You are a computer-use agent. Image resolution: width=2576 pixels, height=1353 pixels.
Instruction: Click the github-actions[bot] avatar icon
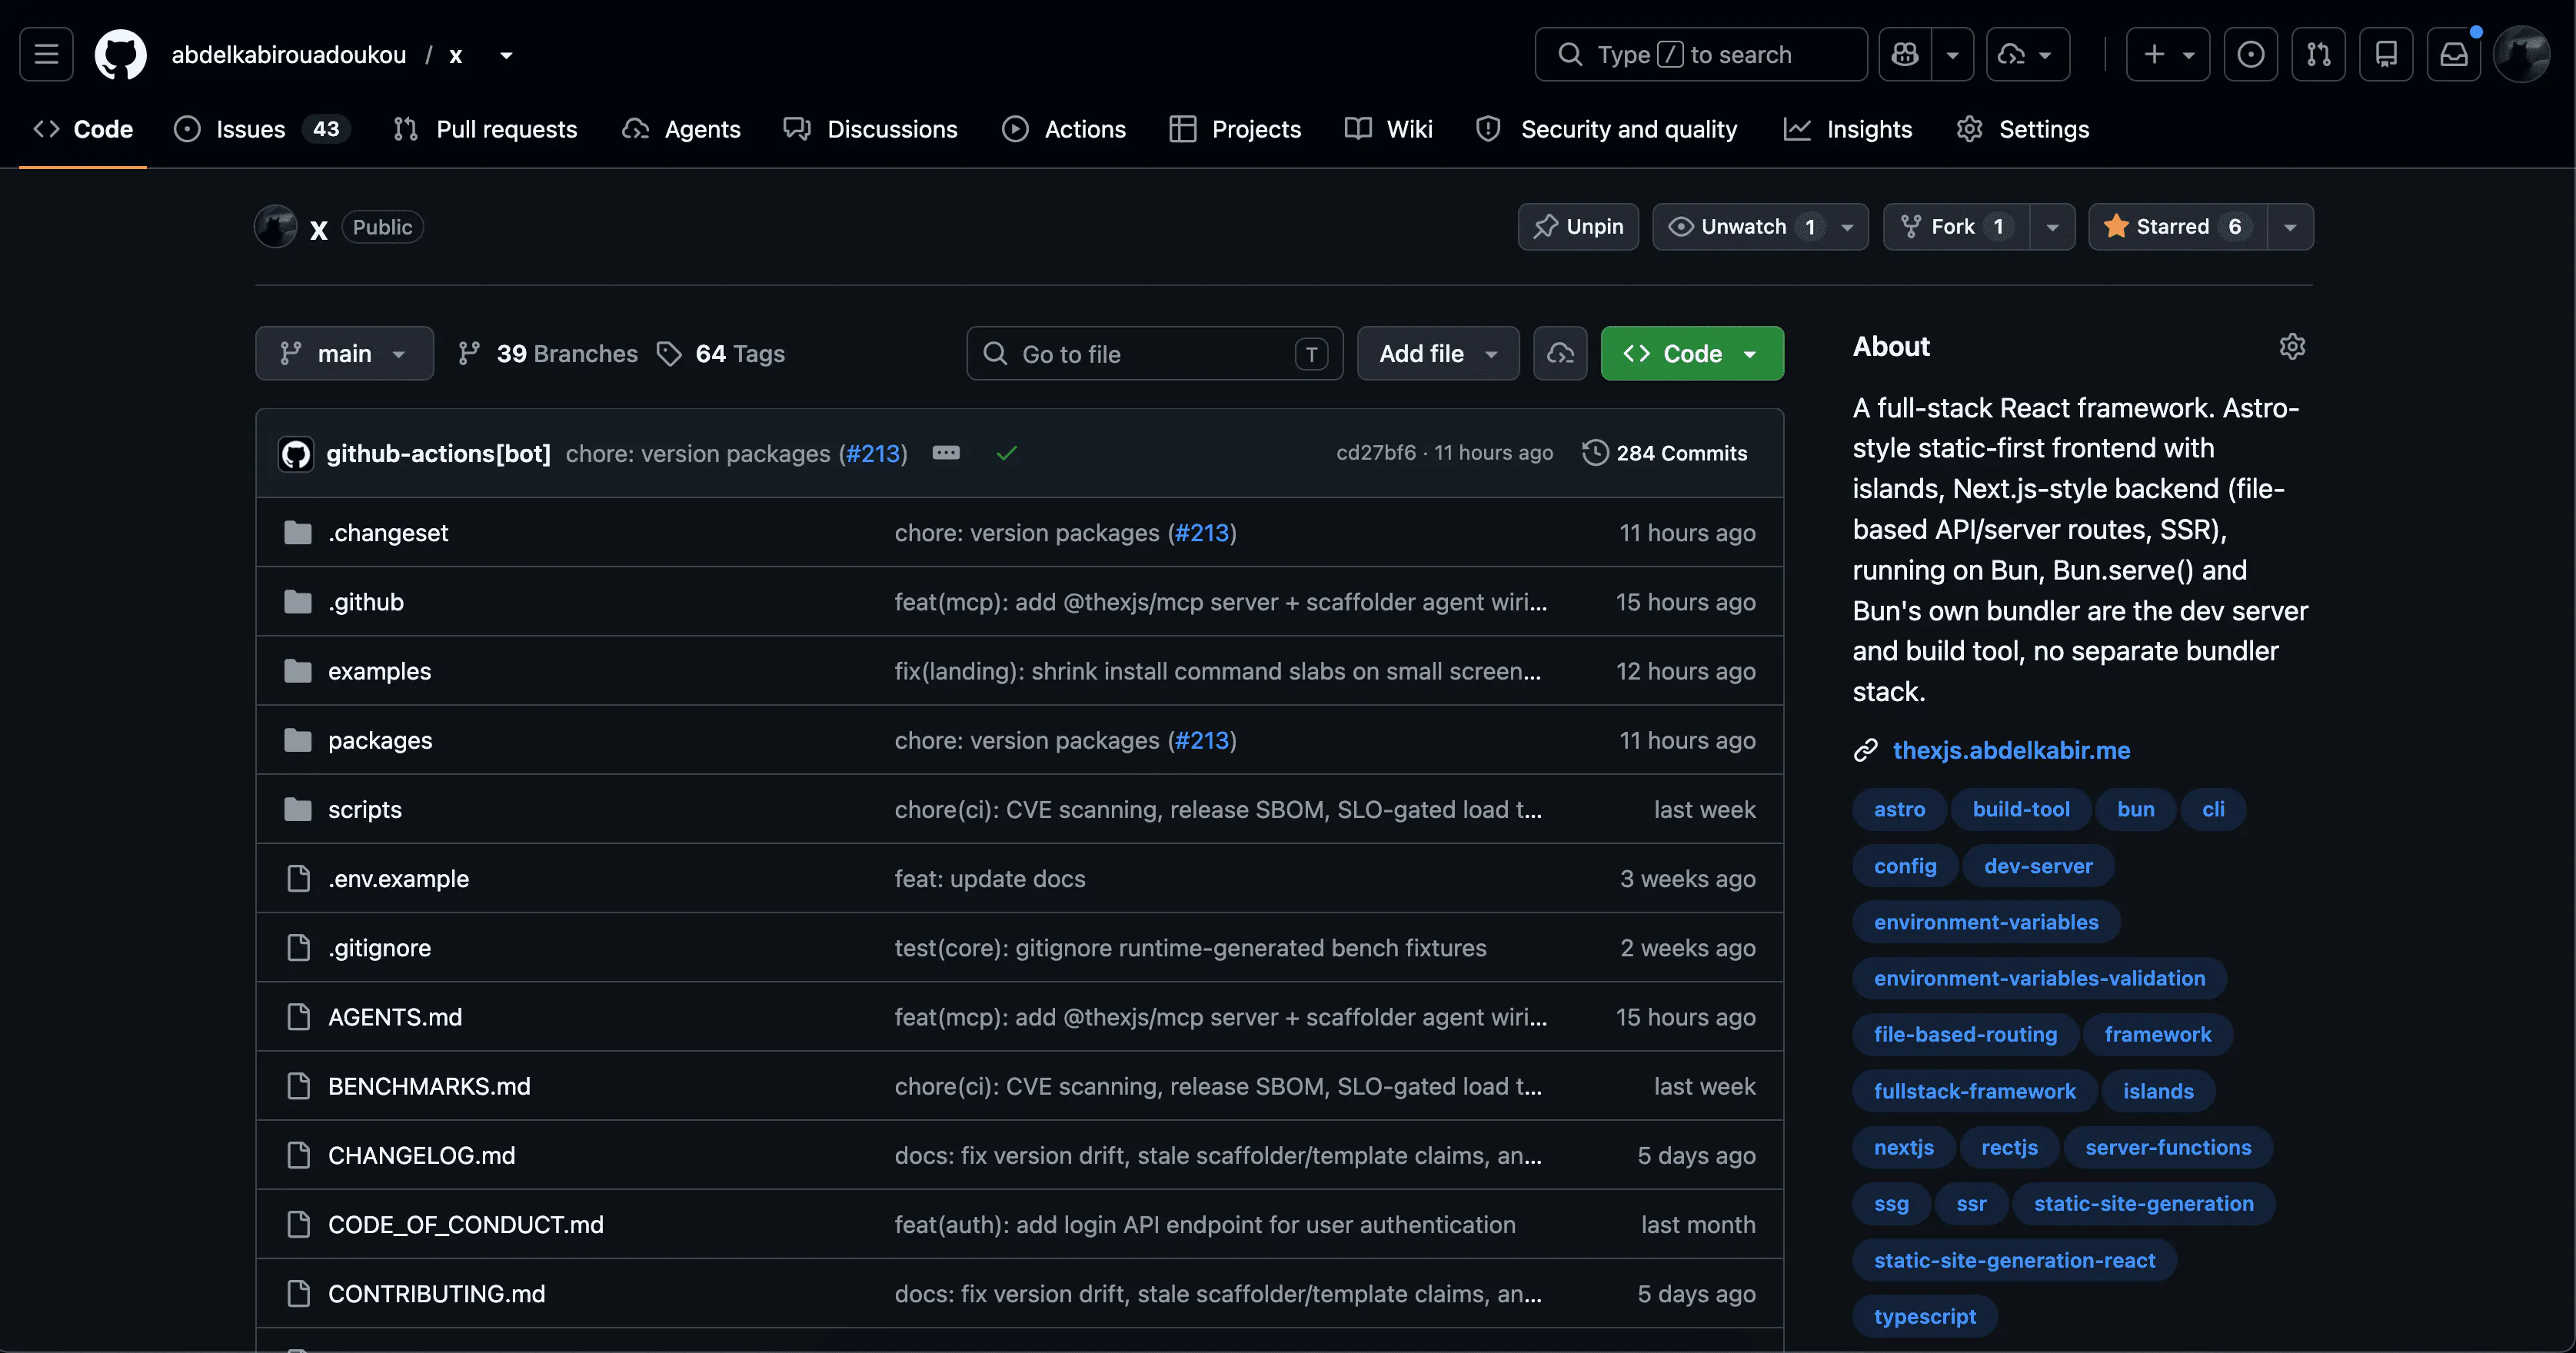click(296, 453)
